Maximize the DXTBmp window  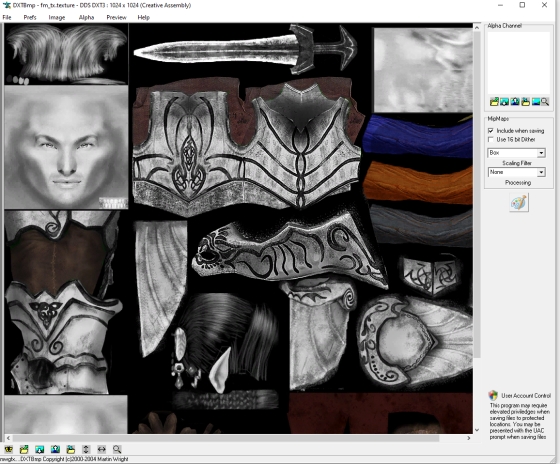(x=522, y=5)
